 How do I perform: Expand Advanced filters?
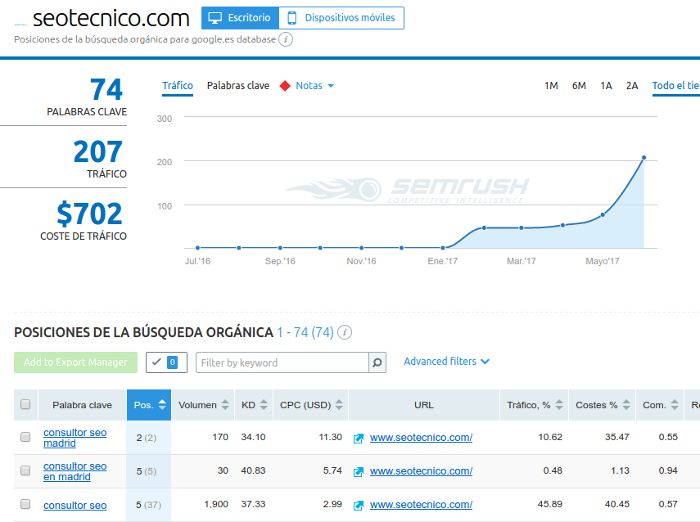click(x=446, y=361)
